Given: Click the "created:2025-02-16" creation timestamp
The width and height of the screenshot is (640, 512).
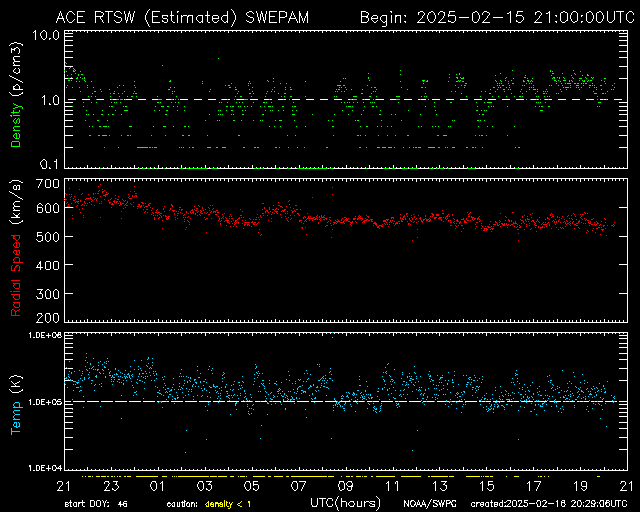Looking at the screenshot, I should click(549, 504).
